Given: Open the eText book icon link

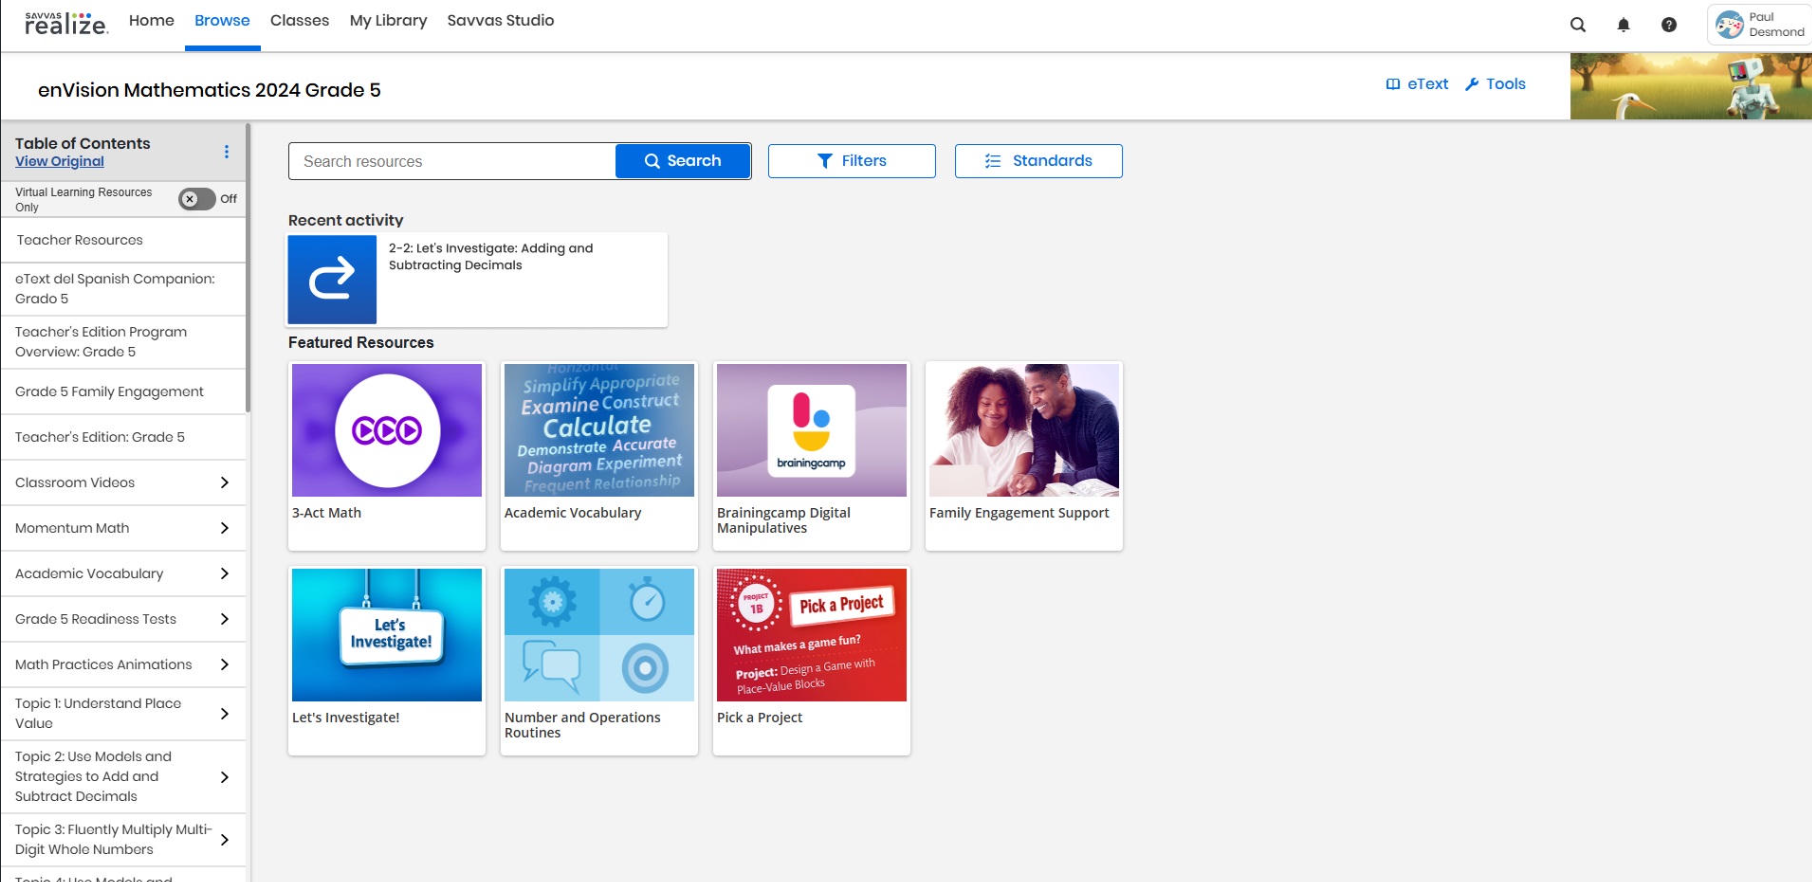Looking at the screenshot, I should click(1417, 84).
